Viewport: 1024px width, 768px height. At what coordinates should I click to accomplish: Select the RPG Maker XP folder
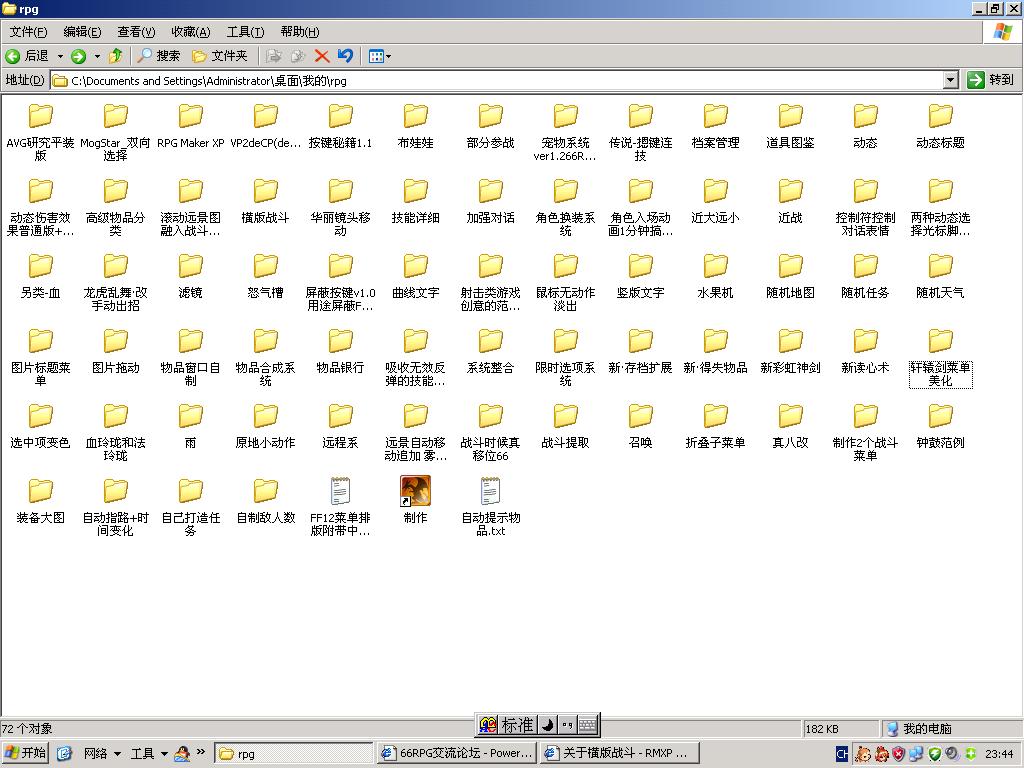click(191, 127)
